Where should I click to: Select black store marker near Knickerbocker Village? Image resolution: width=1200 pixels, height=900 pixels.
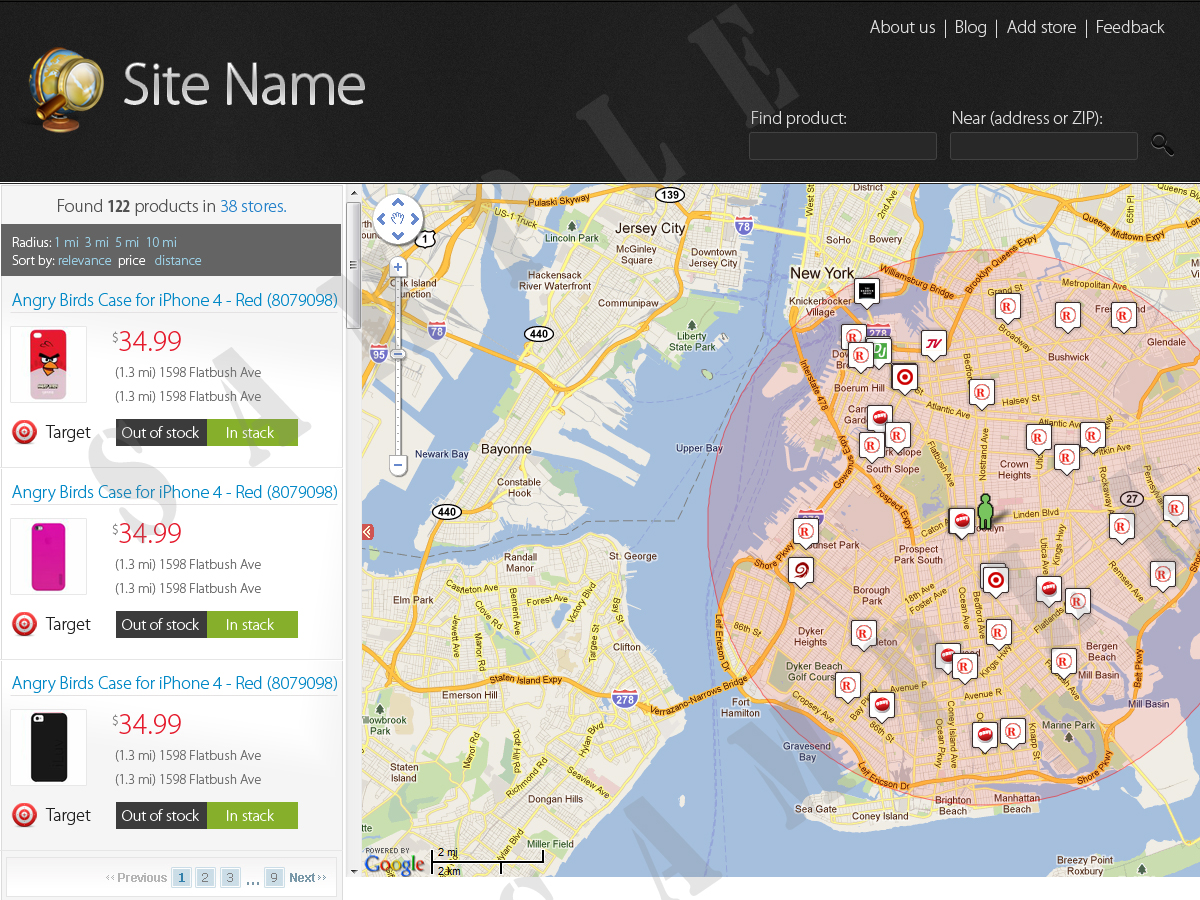(x=867, y=292)
